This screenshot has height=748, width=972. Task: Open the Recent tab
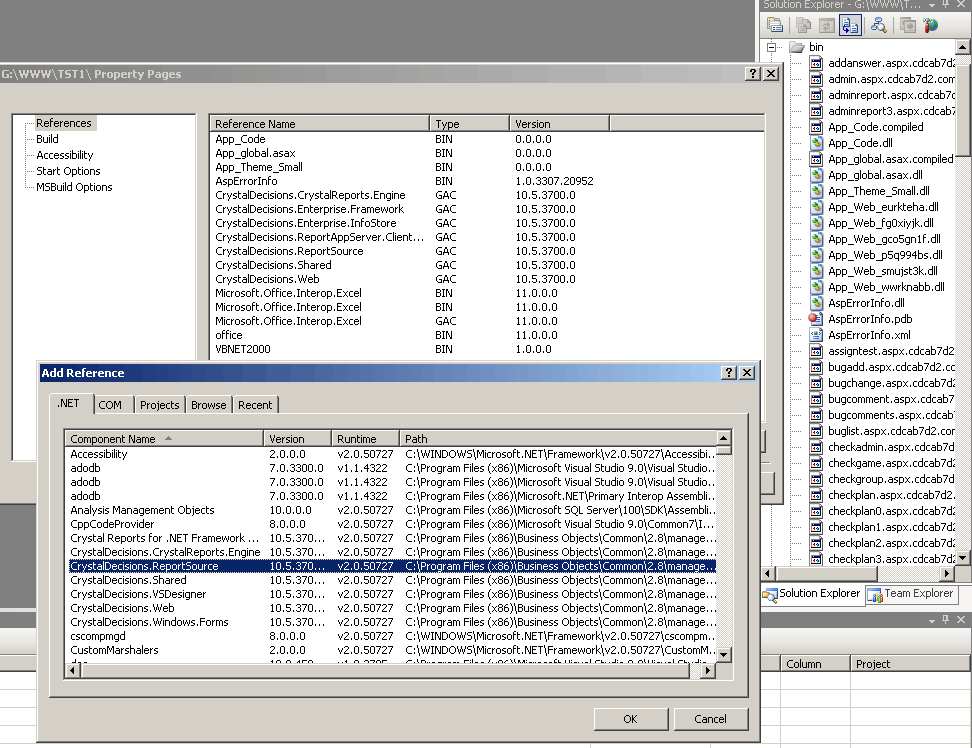pos(255,405)
